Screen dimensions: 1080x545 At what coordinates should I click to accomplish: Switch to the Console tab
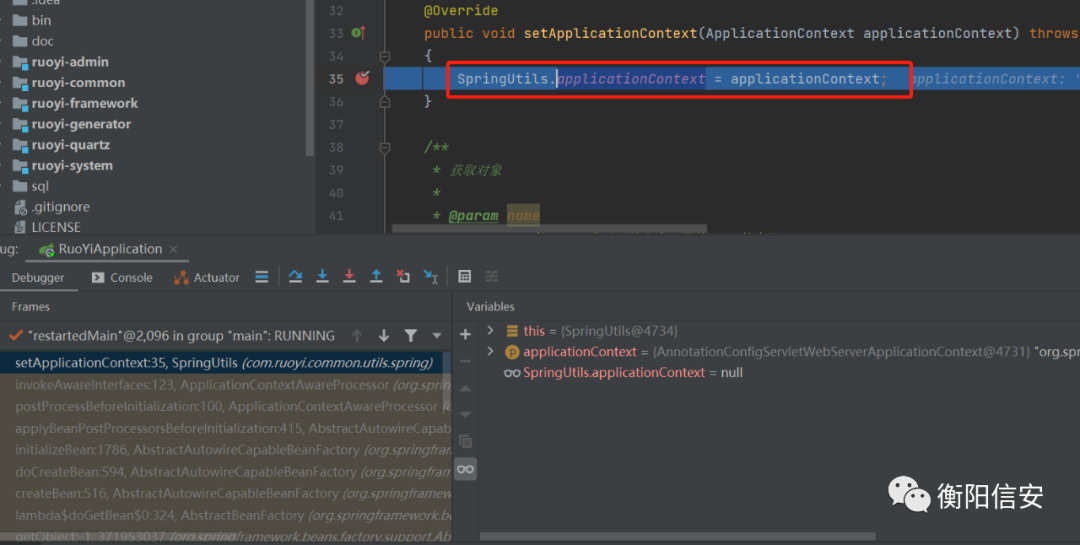[122, 277]
